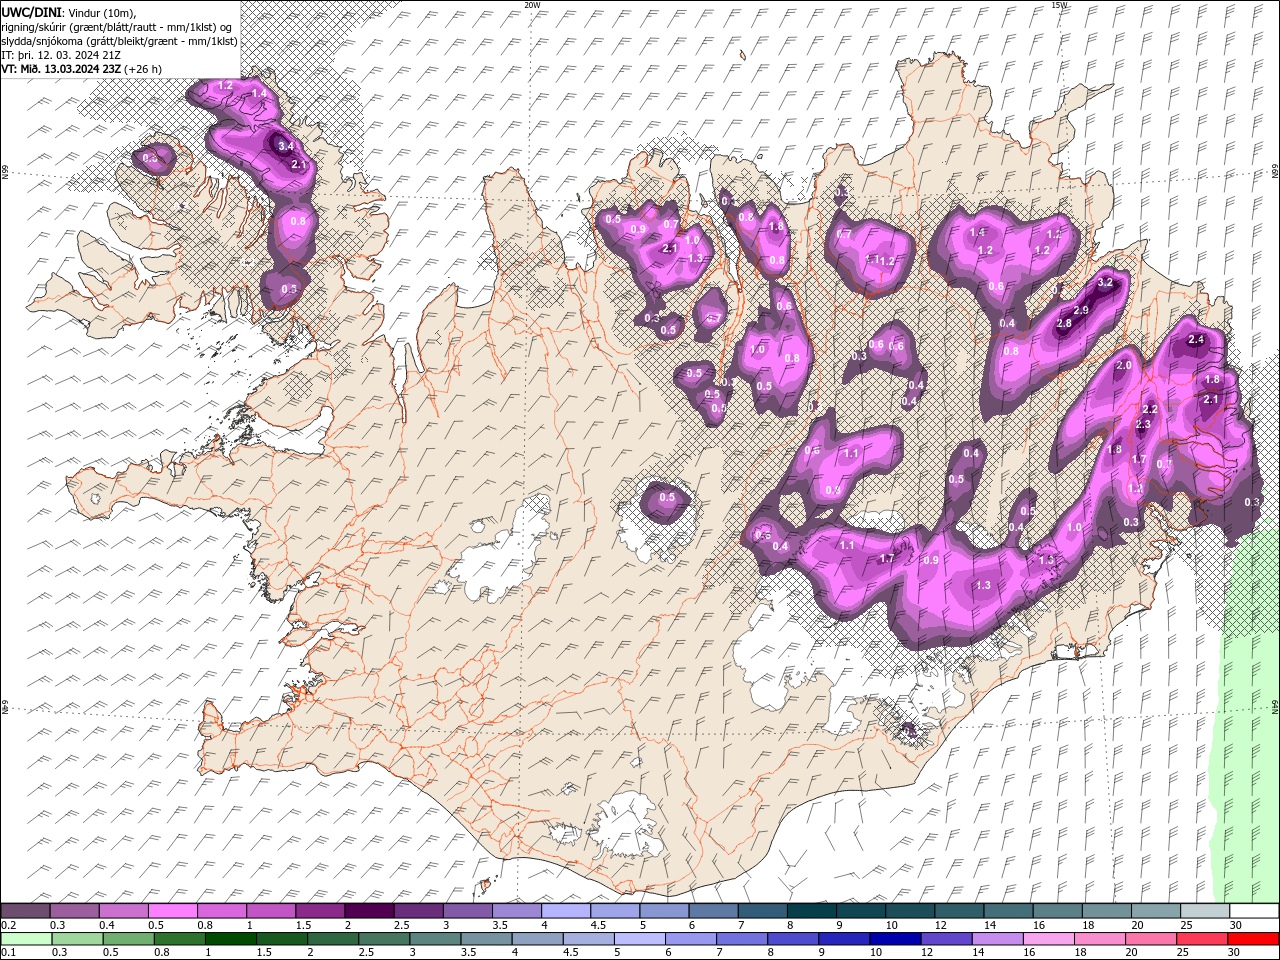The height and width of the screenshot is (960, 1280).
Task: Click the 2.8 snowfall value label
Action: click(1064, 323)
